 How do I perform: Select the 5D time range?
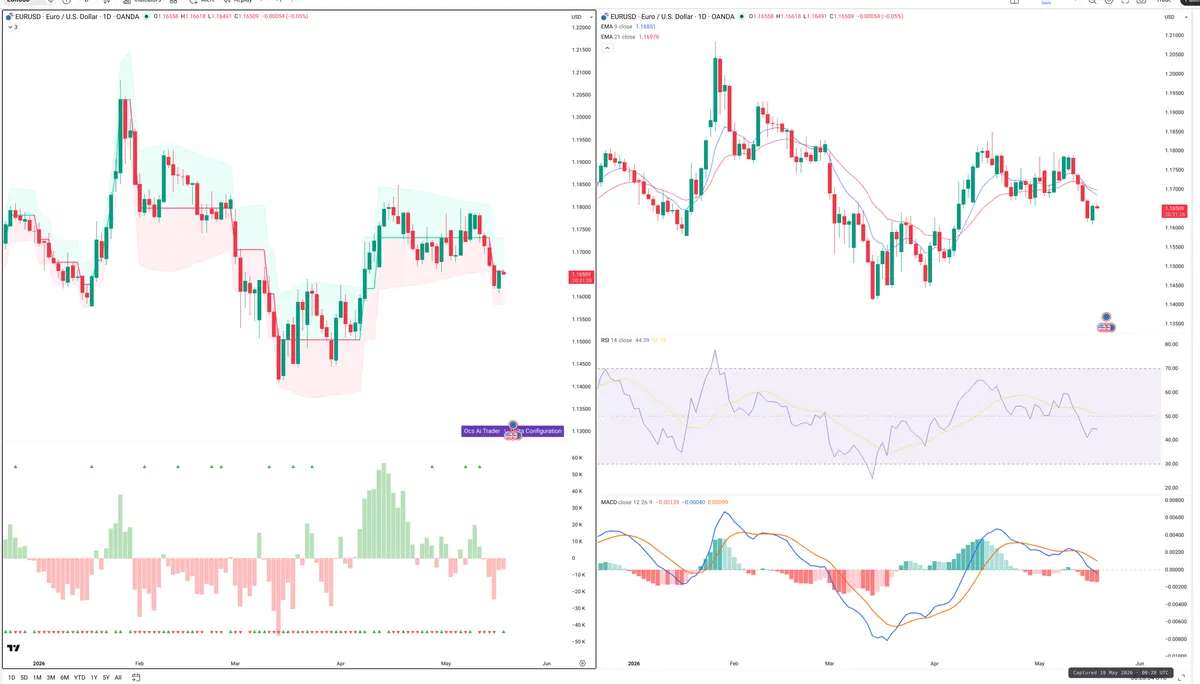25,677
